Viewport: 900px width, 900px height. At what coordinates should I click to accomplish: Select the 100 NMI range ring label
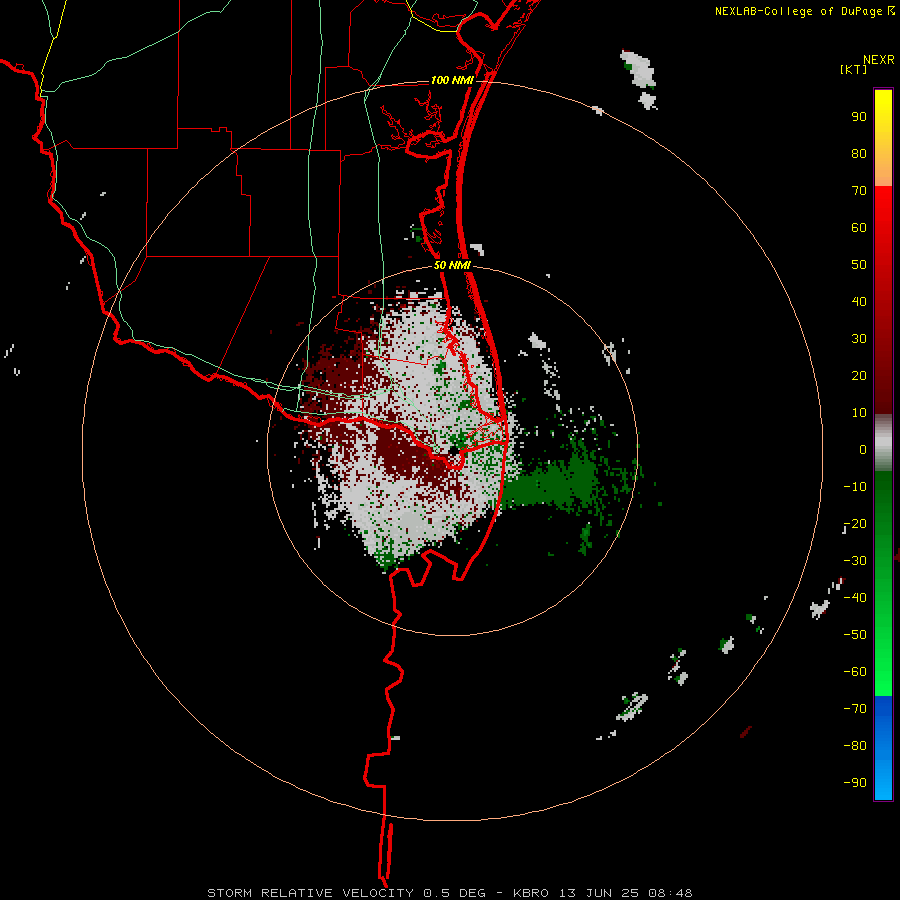[x=452, y=80]
